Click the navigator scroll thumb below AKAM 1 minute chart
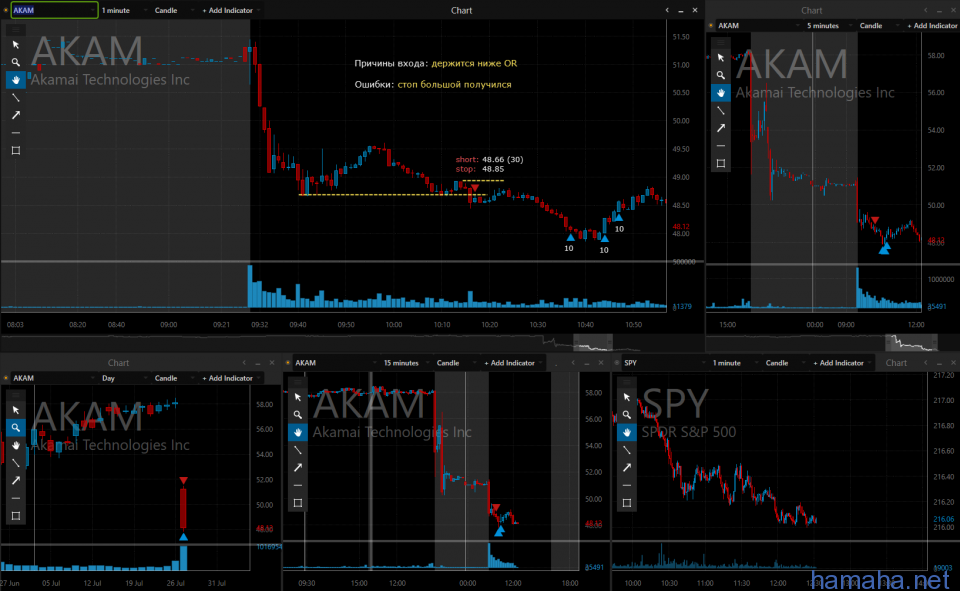 592,343
